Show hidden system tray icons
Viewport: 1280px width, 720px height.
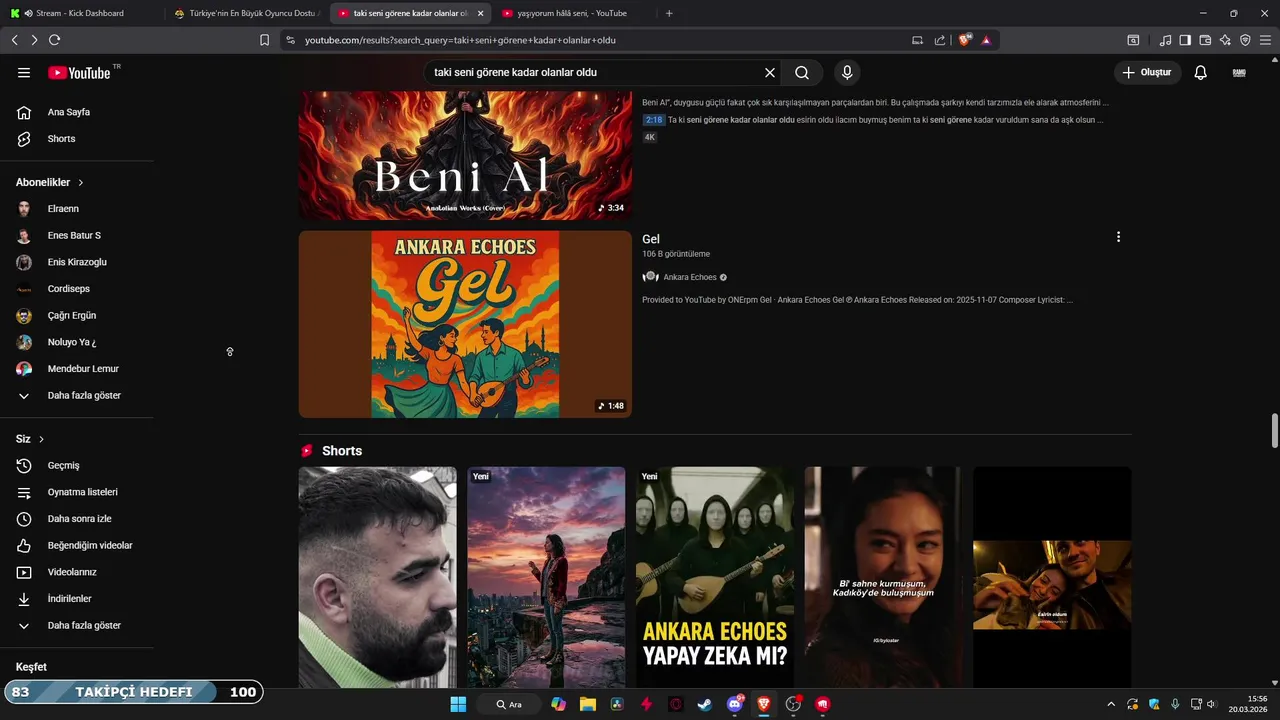(1110, 704)
